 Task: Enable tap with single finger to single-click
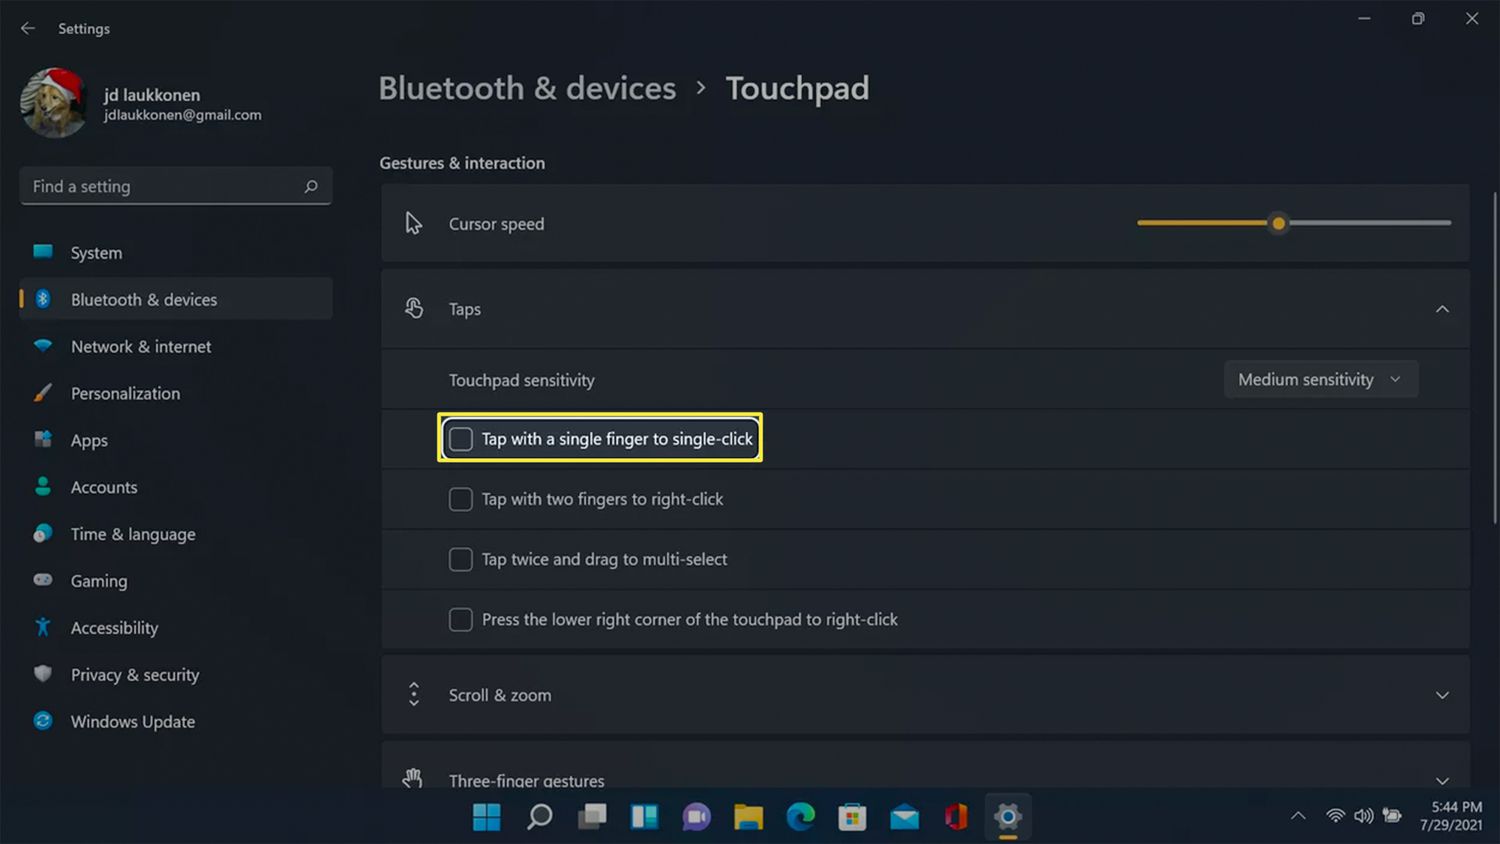461,439
